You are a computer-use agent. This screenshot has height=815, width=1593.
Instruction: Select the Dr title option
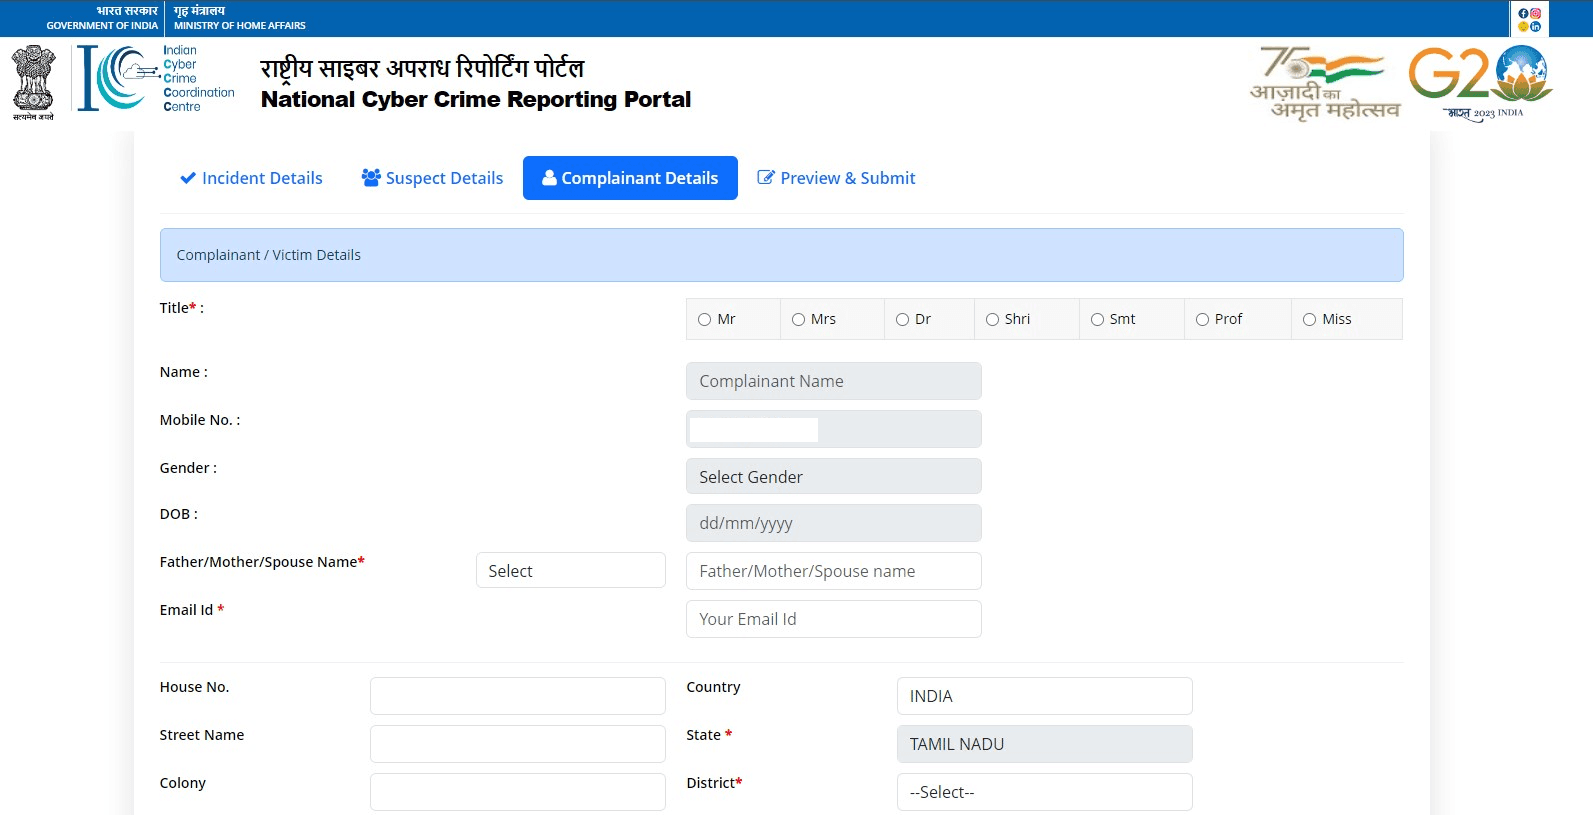pos(902,320)
